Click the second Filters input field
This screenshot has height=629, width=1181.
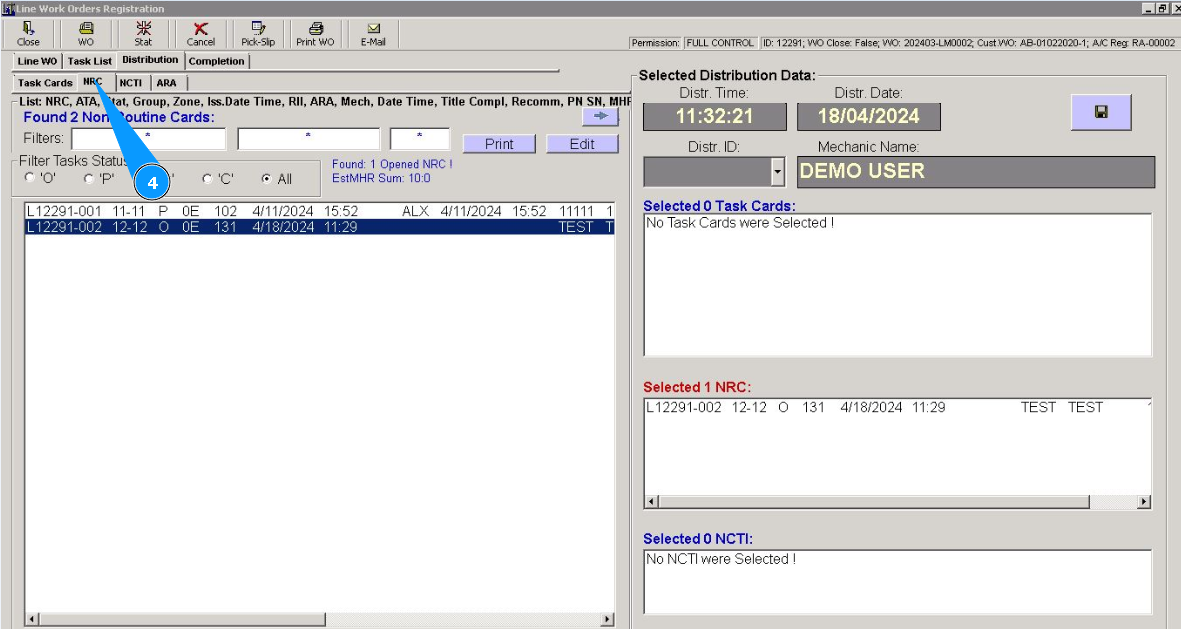(x=309, y=139)
